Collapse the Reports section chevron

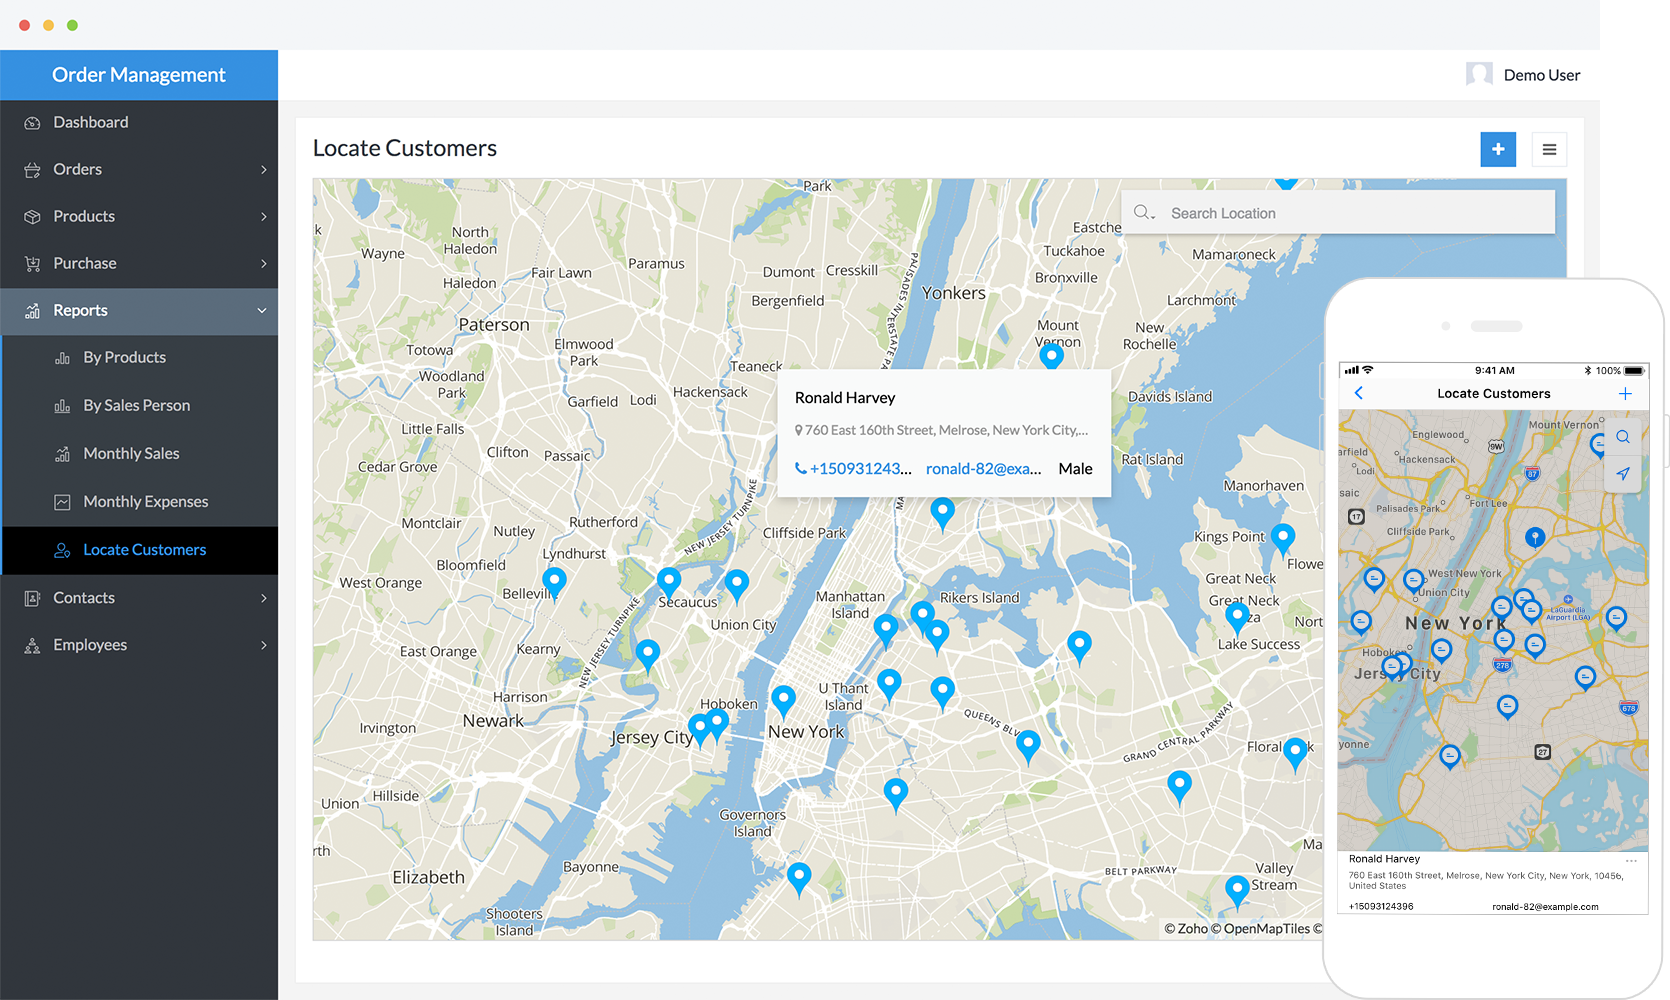coord(262,311)
